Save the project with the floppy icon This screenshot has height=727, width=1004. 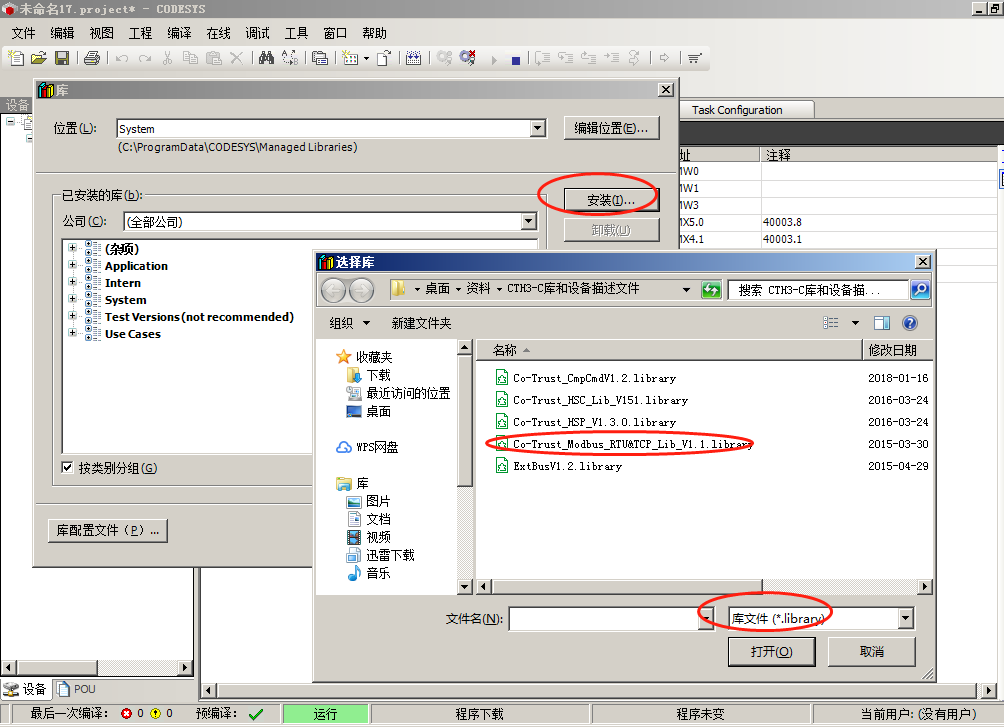[62, 58]
